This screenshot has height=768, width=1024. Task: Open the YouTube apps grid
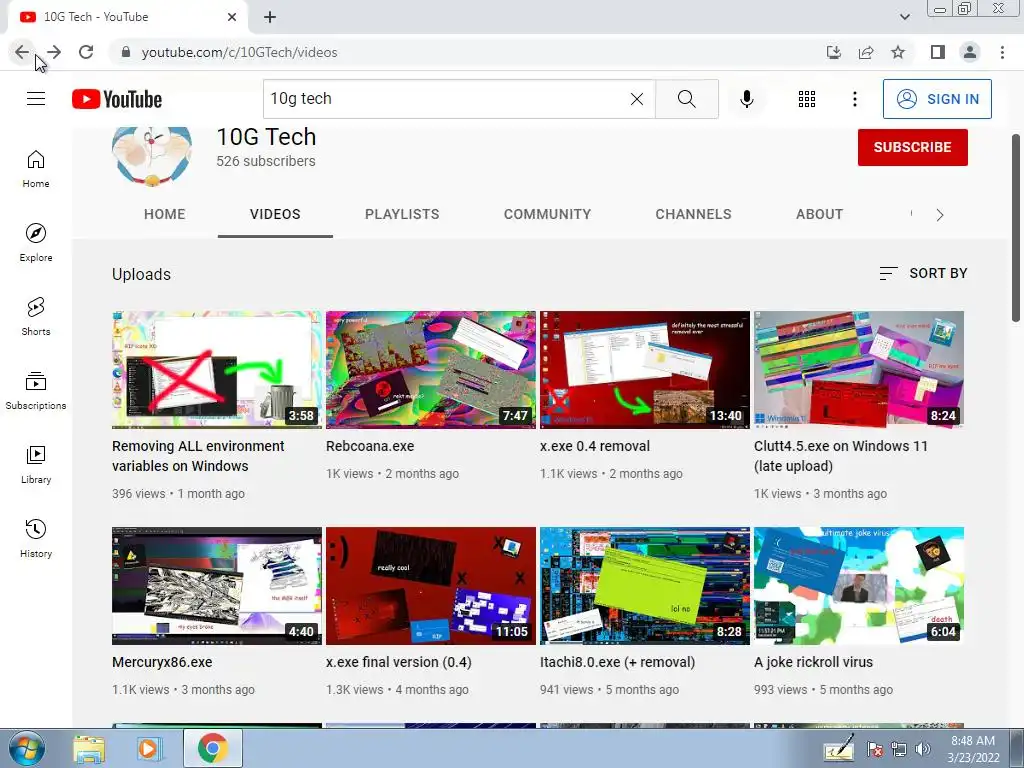pyautogui.click(x=807, y=99)
